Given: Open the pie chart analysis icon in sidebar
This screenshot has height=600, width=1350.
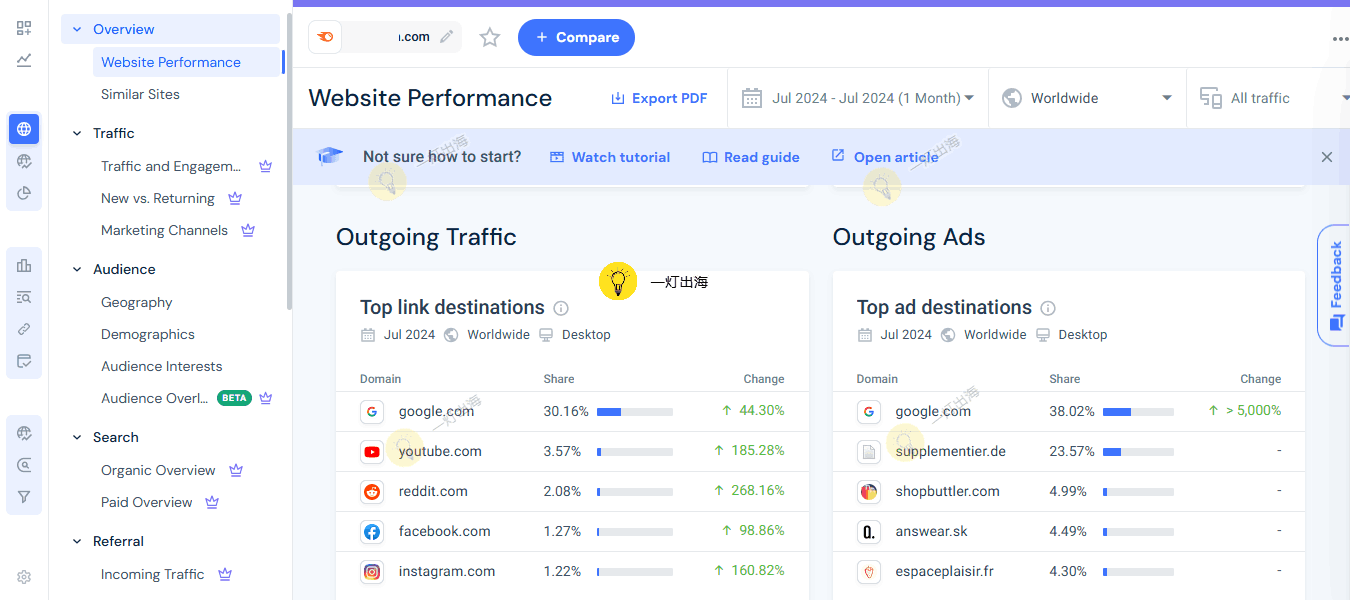Looking at the screenshot, I should [24, 193].
